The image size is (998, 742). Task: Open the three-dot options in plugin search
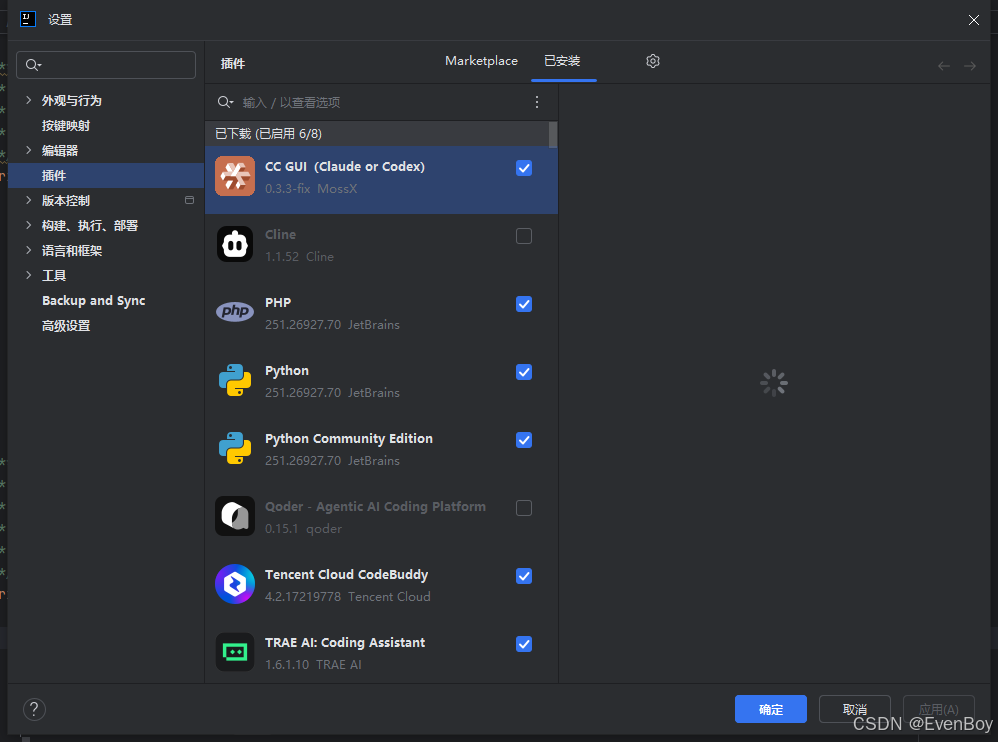(537, 102)
